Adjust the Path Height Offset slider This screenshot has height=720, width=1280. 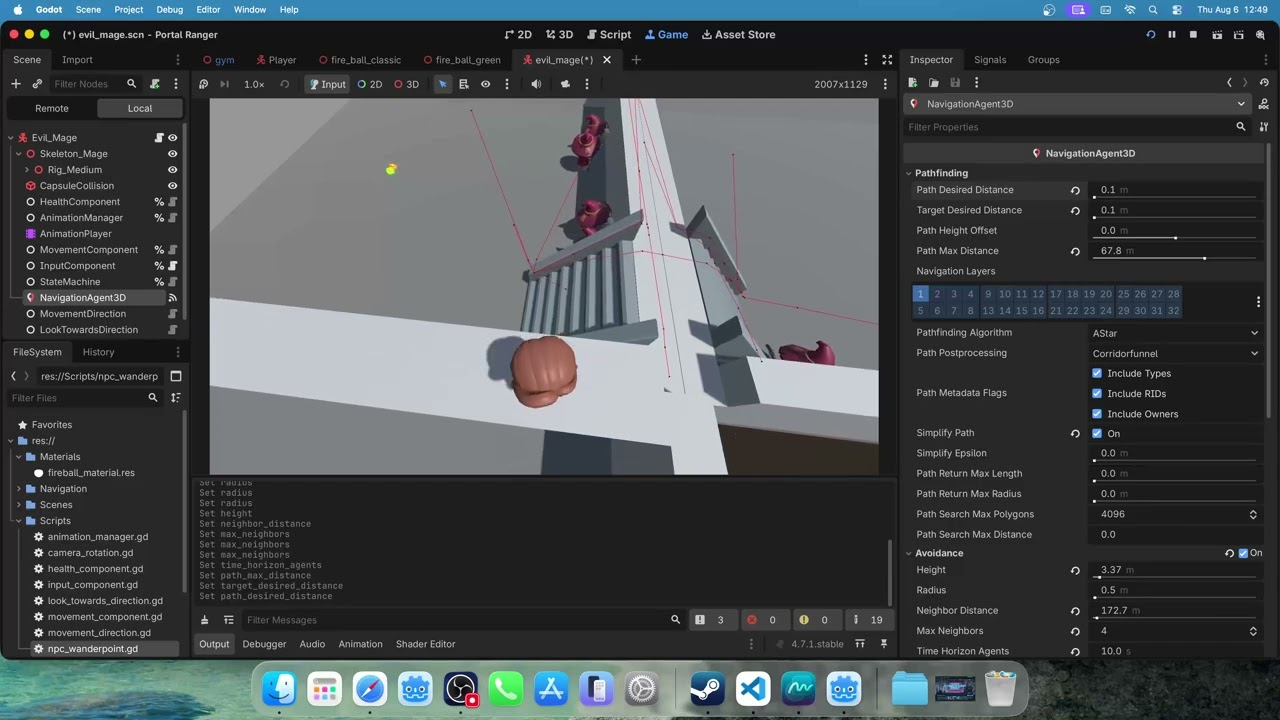click(x=1176, y=238)
